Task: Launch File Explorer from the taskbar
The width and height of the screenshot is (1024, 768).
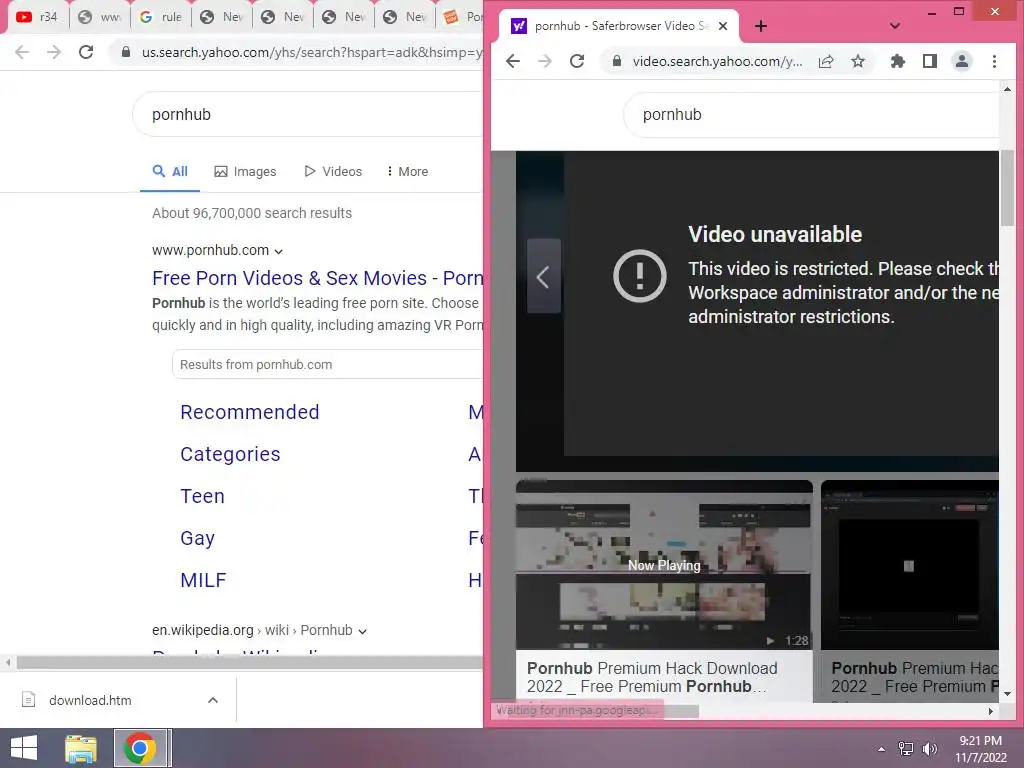Action: coord(81,748)
